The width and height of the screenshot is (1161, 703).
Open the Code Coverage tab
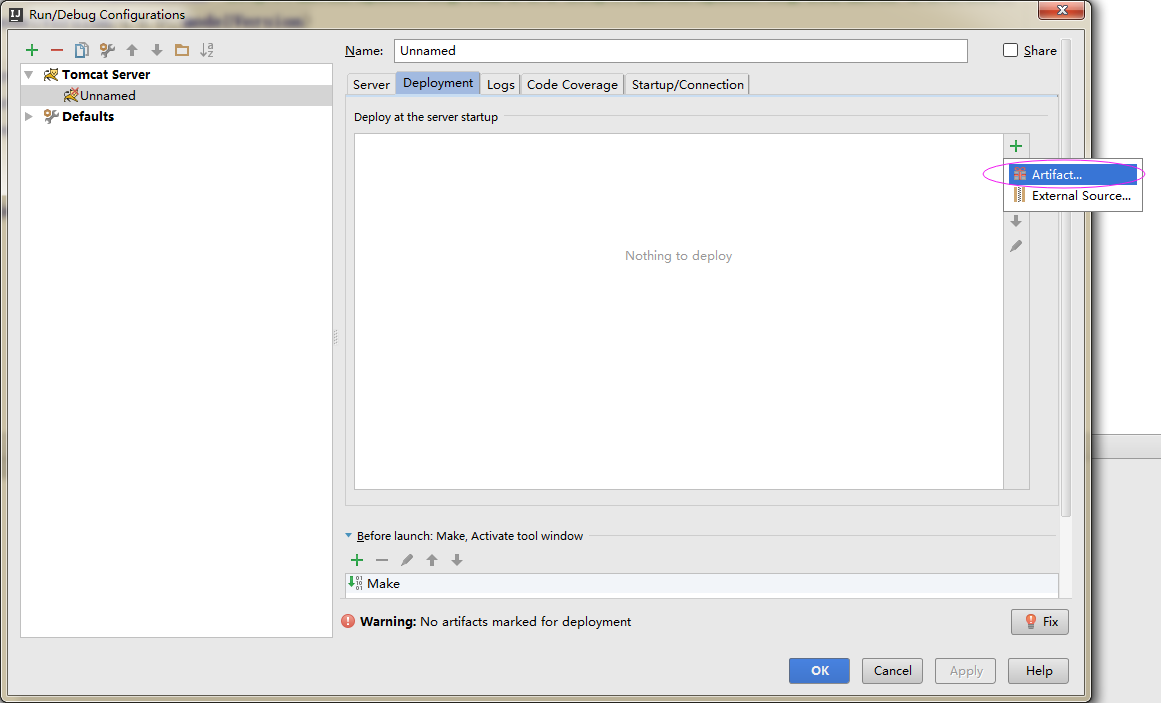click(572, 84)
